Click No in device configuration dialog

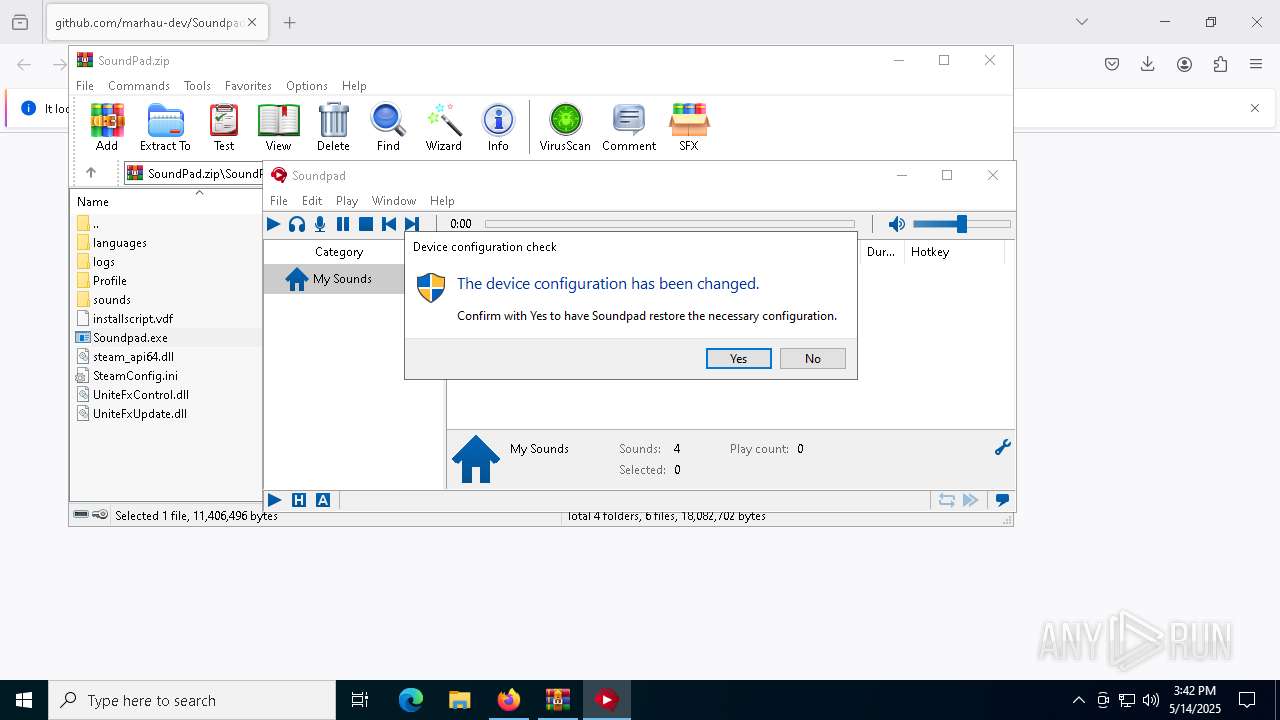tap(812, 358)
